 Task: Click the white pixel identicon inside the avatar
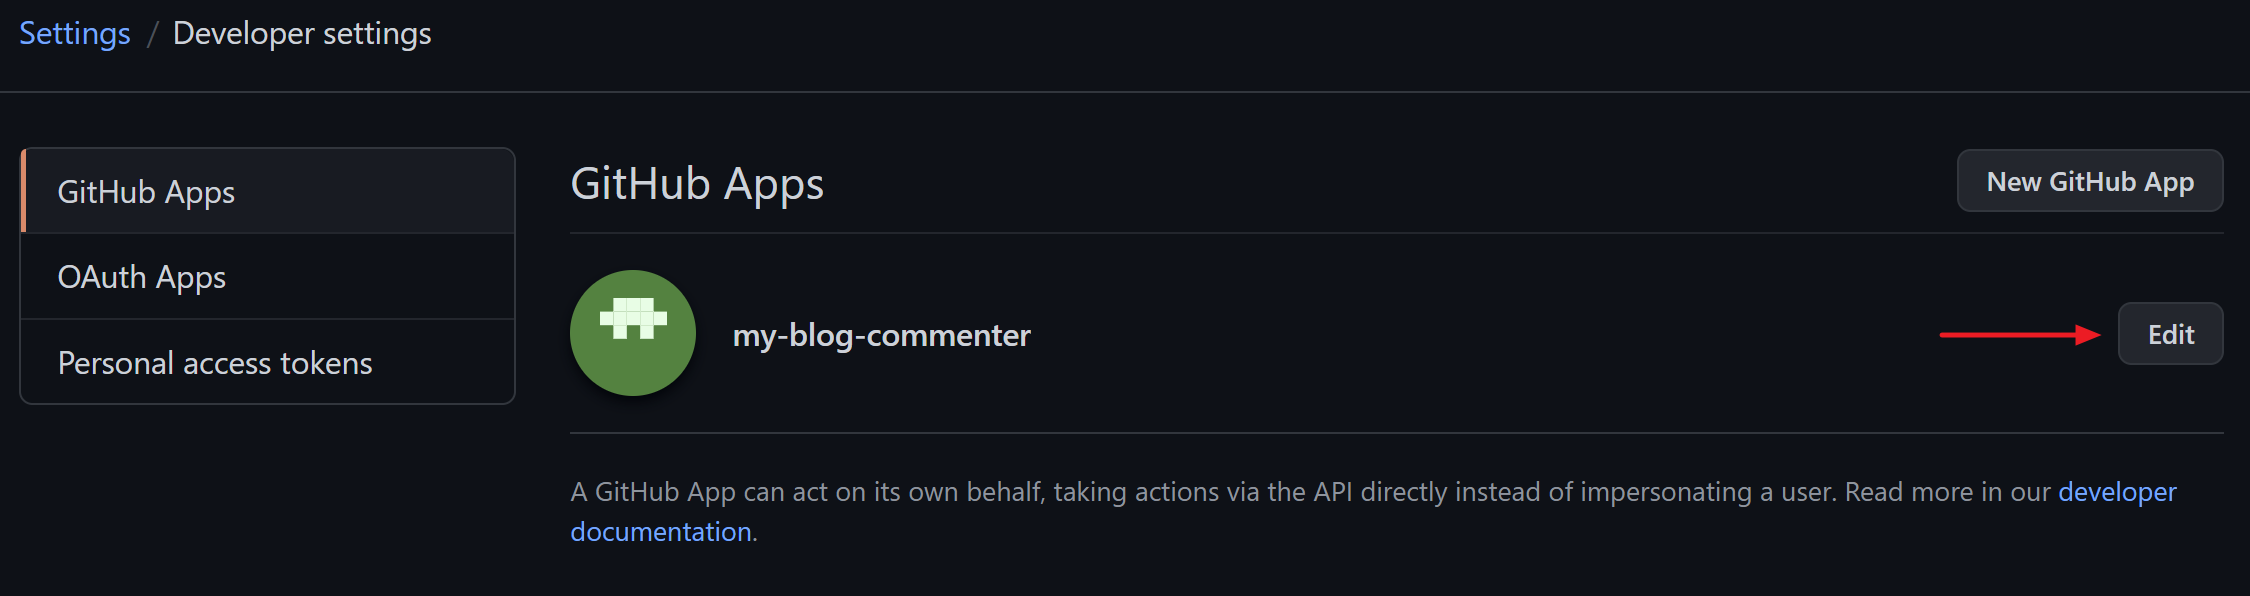pyautogui.click(x=633, y=318)
